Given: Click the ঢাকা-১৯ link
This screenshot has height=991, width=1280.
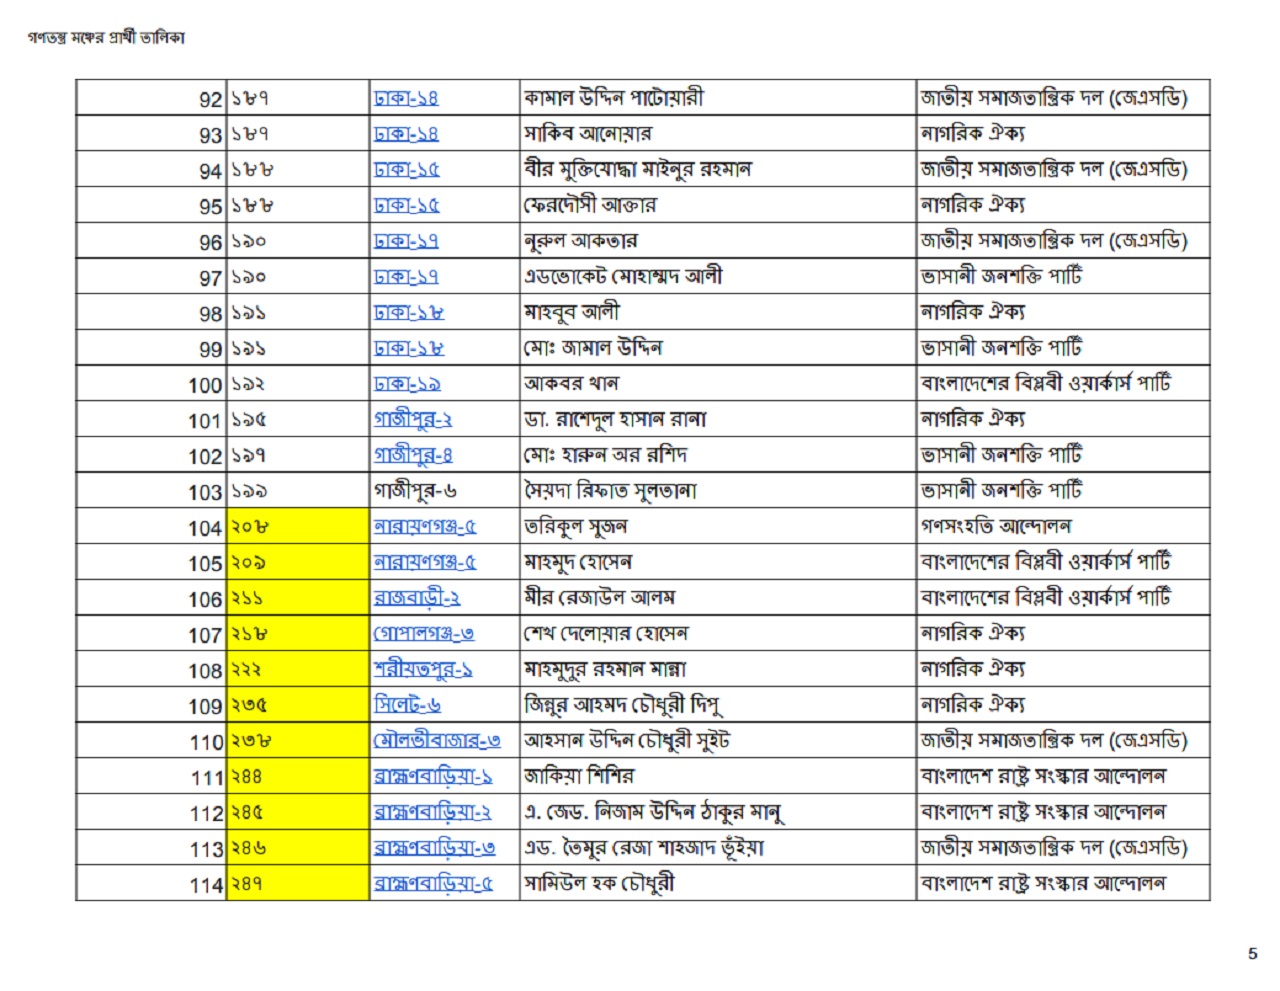Looking at the screenshot, I should coord(406,384).
